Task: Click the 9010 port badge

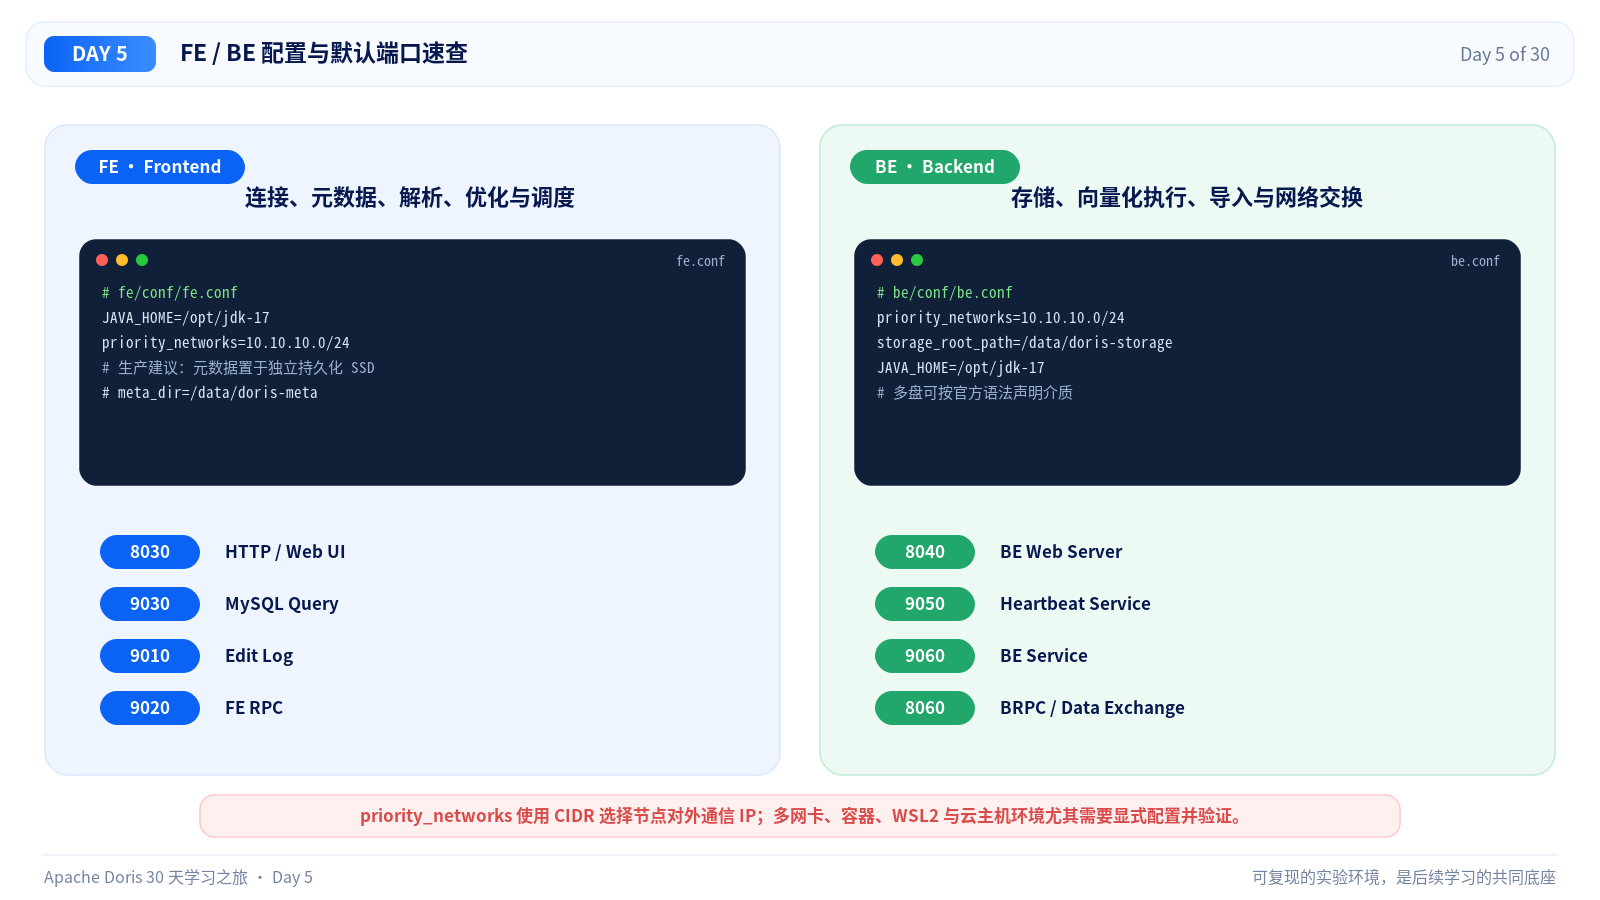Action: tap(150, 656)
